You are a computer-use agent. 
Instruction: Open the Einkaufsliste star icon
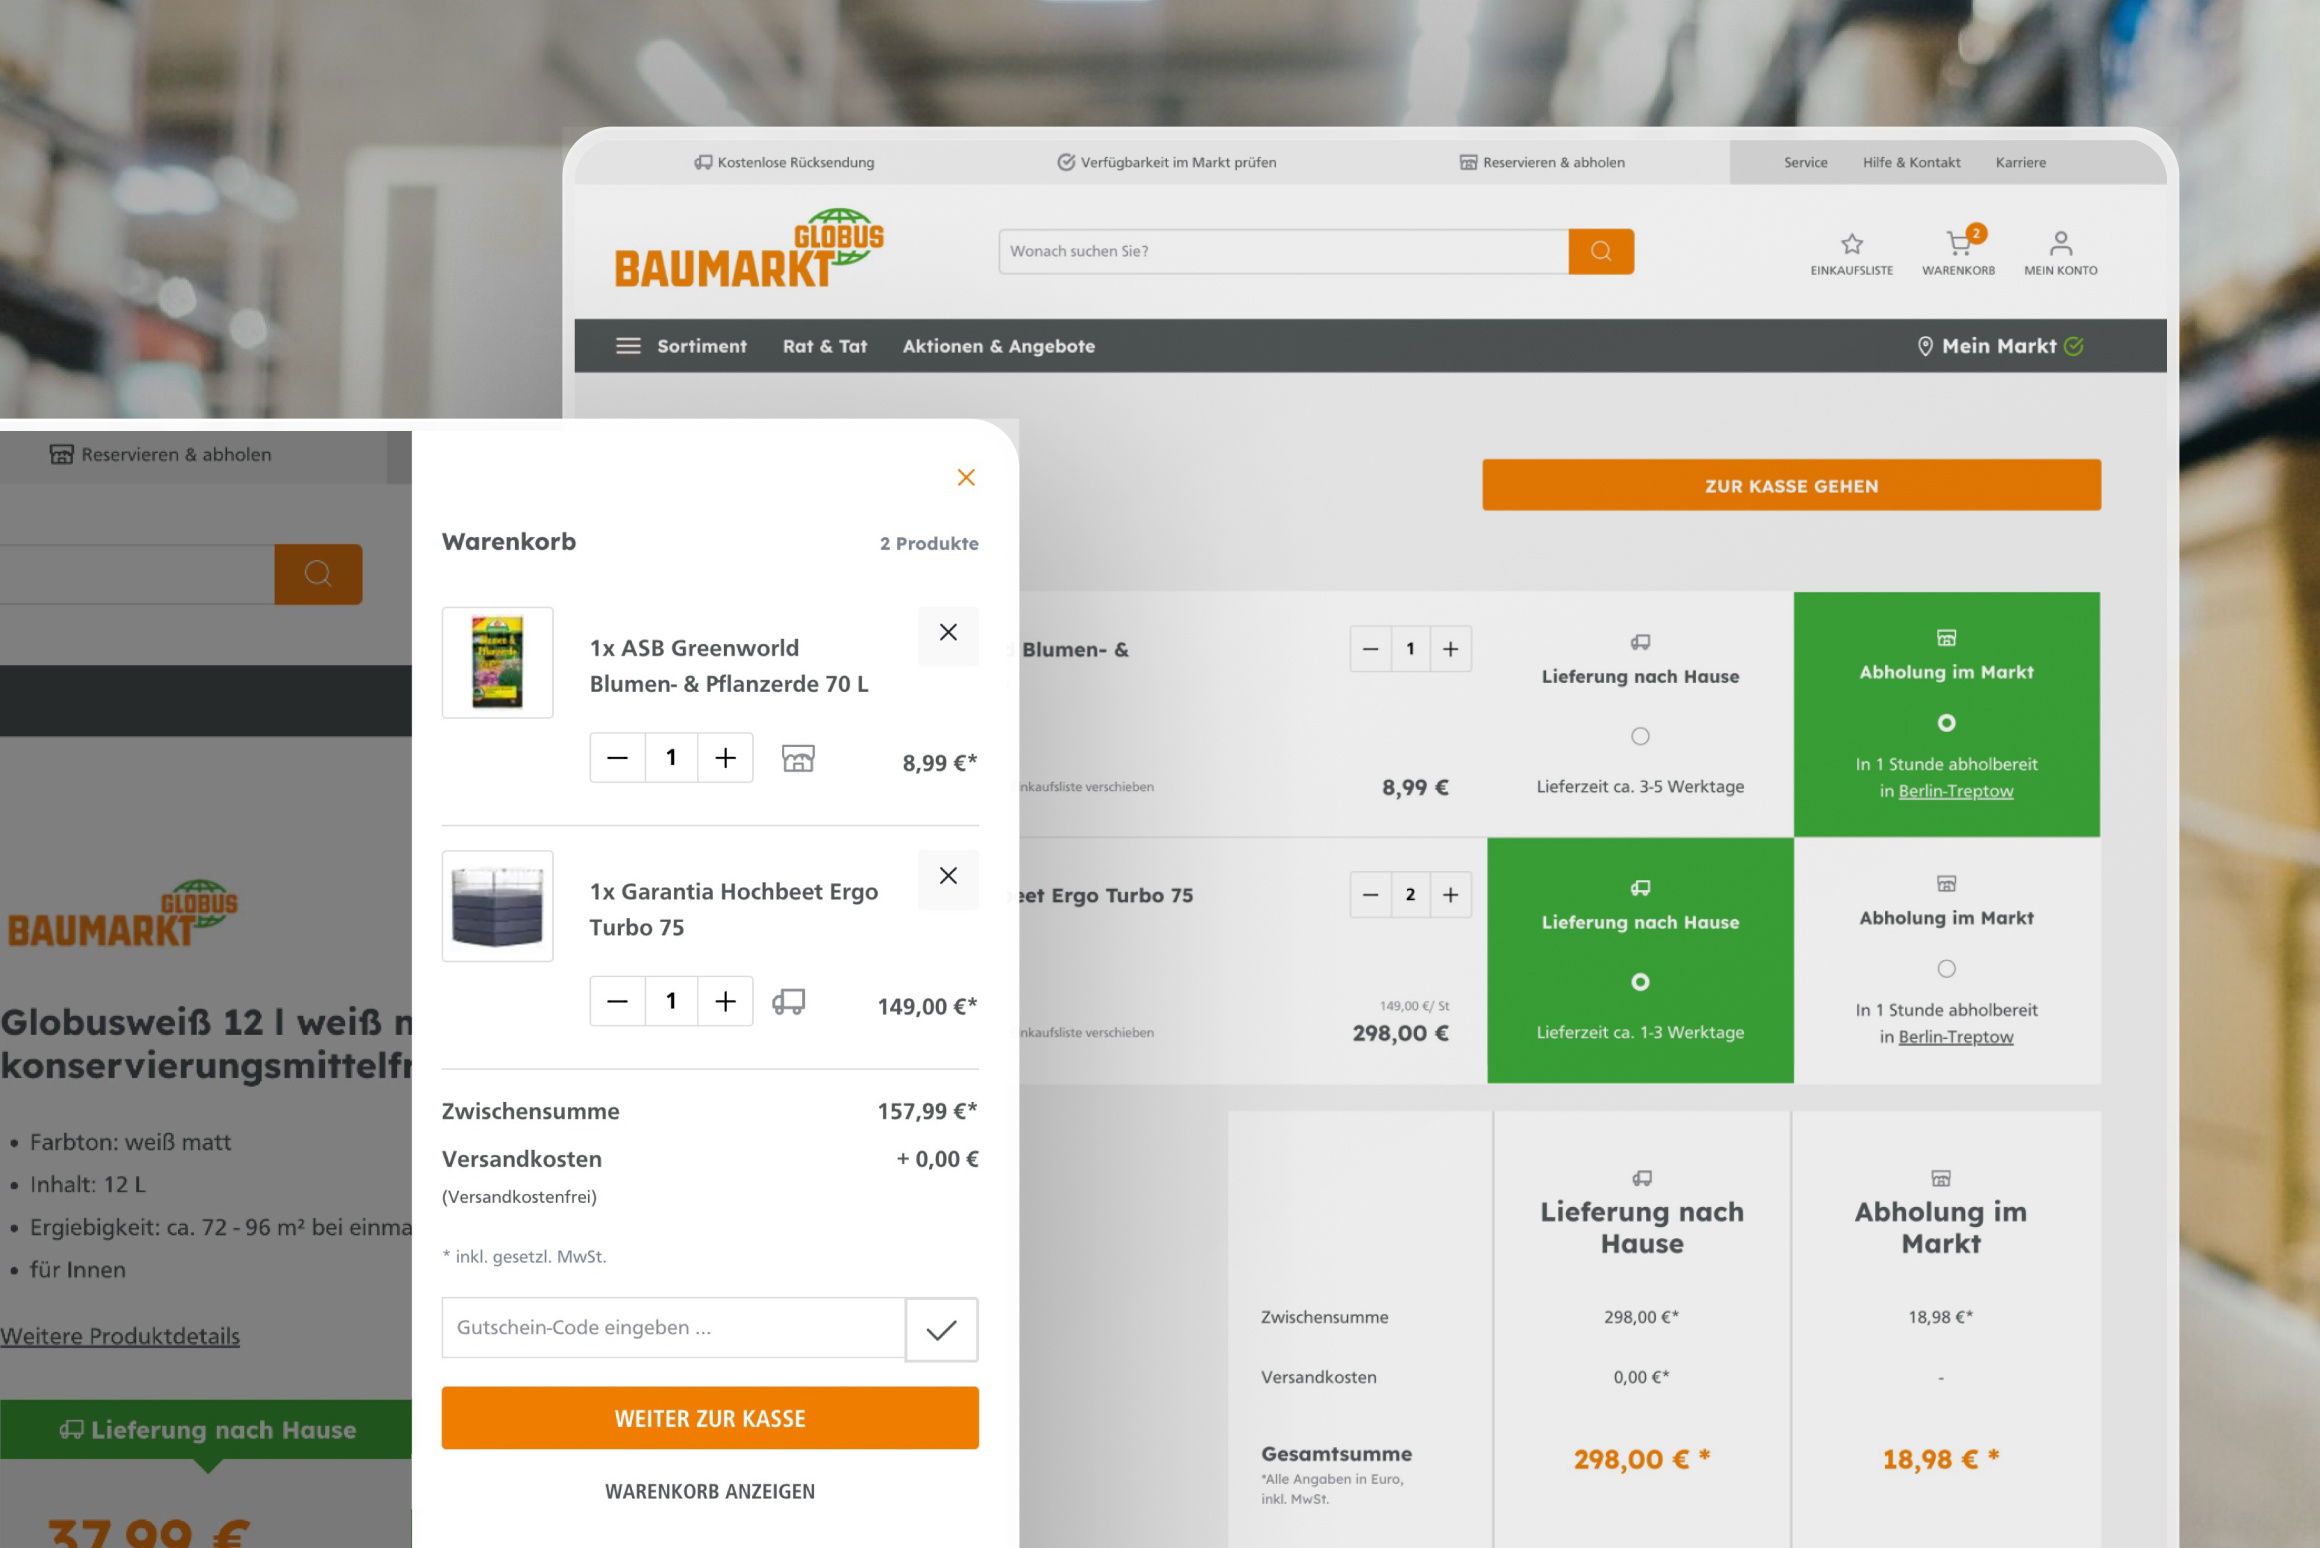pos(1851,245)
